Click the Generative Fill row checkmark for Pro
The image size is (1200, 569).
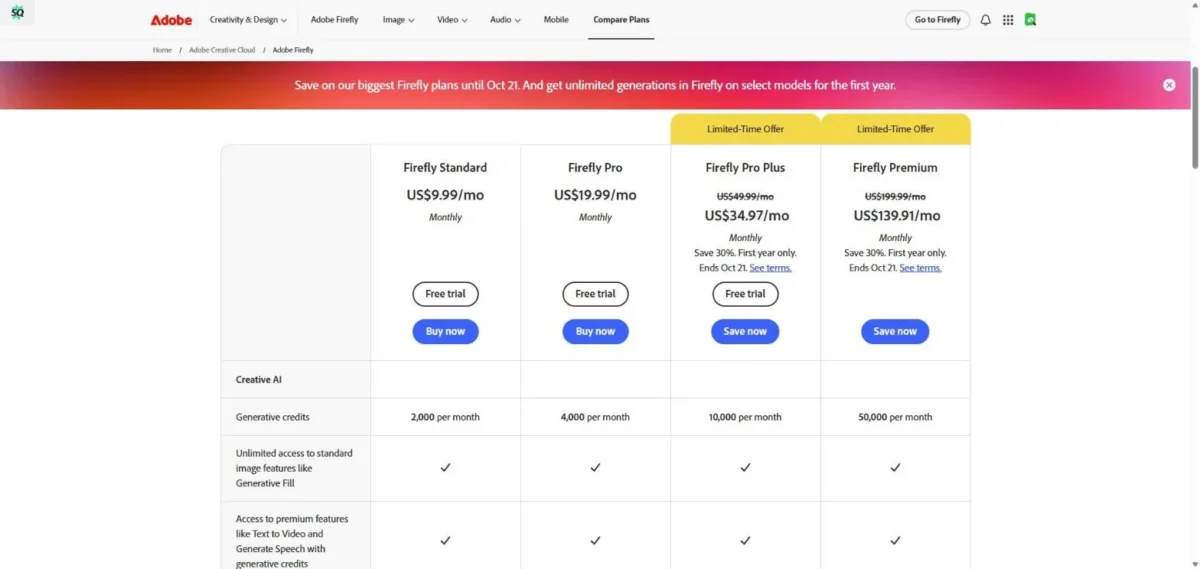595,467
